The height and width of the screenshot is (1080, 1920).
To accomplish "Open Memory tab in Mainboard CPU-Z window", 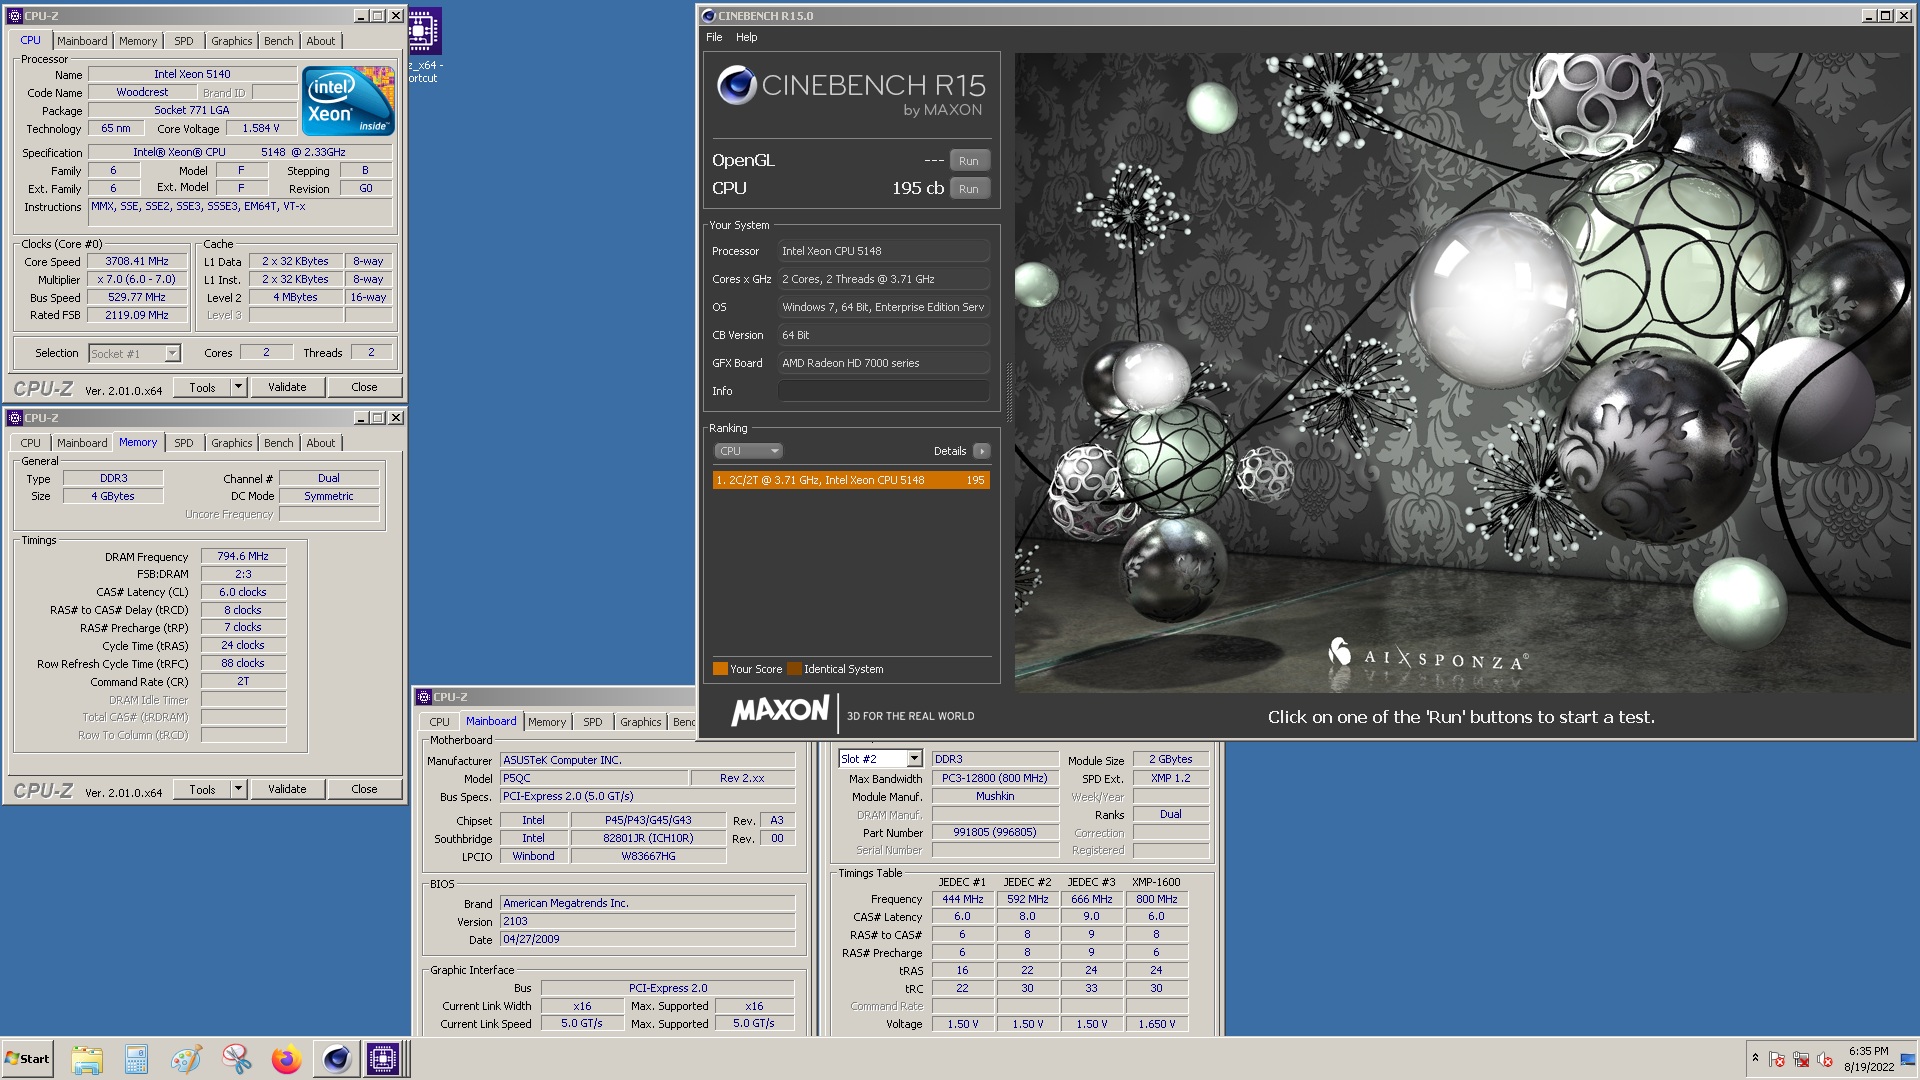I will pos(547,722).
